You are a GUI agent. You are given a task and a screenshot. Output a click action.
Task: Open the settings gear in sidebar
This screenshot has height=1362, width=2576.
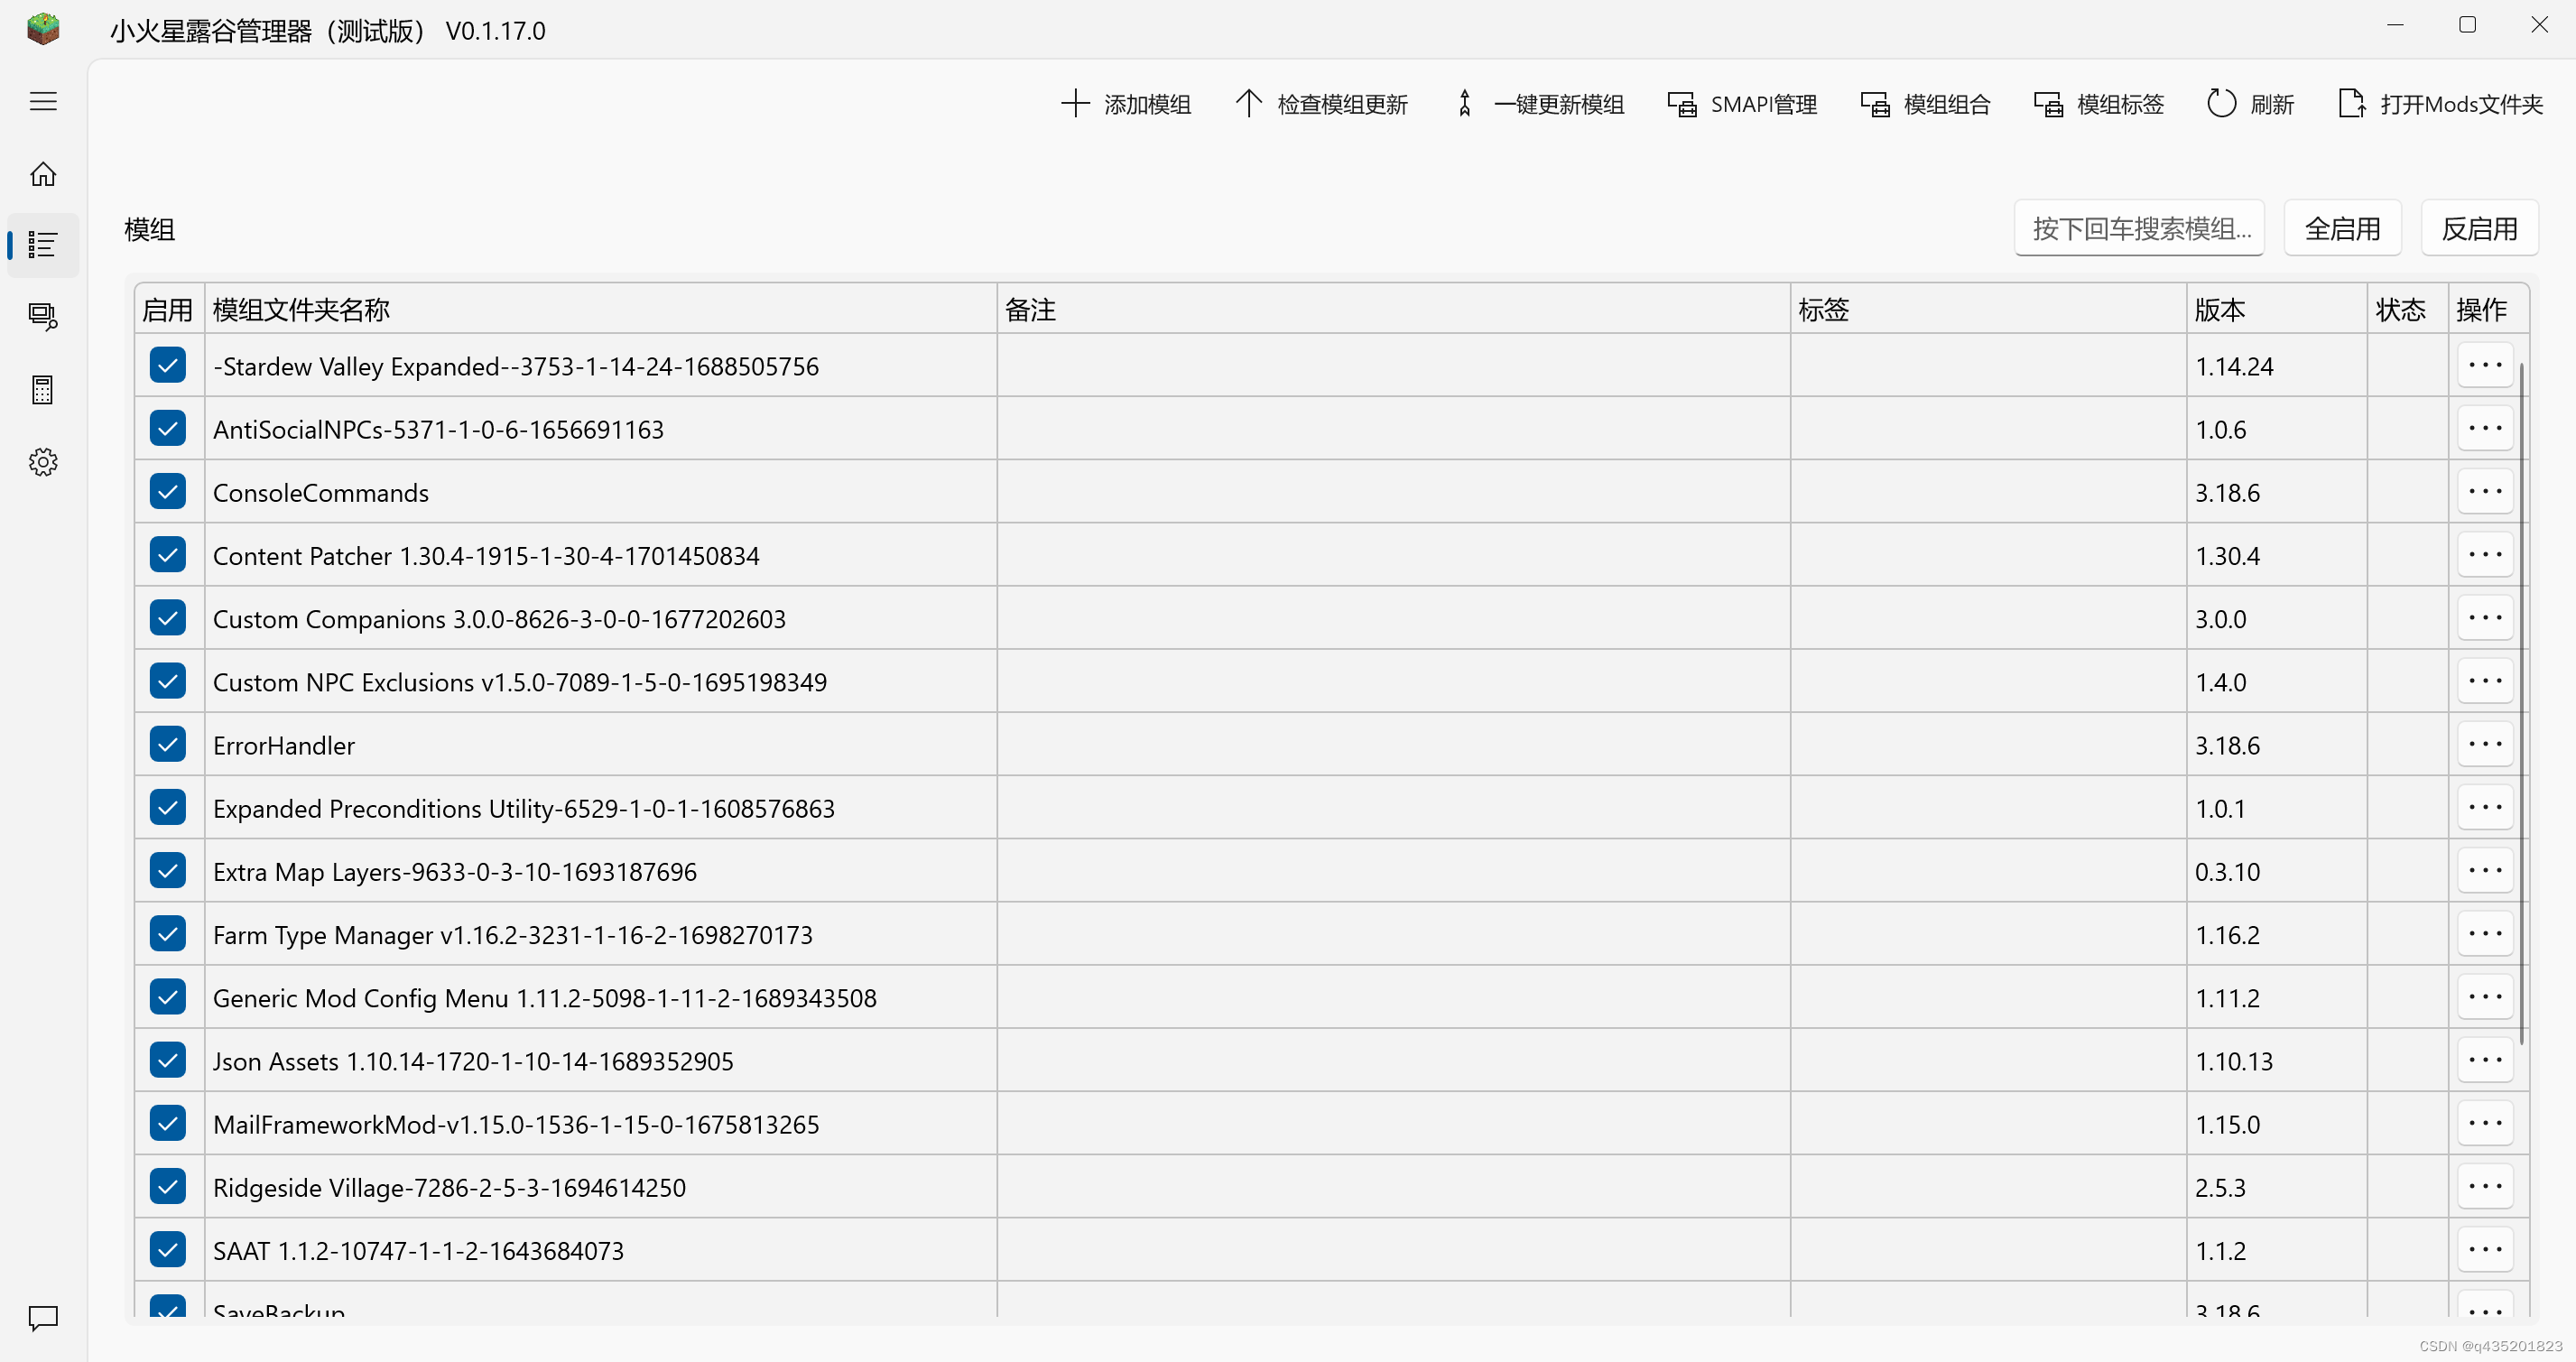point(43,462)
